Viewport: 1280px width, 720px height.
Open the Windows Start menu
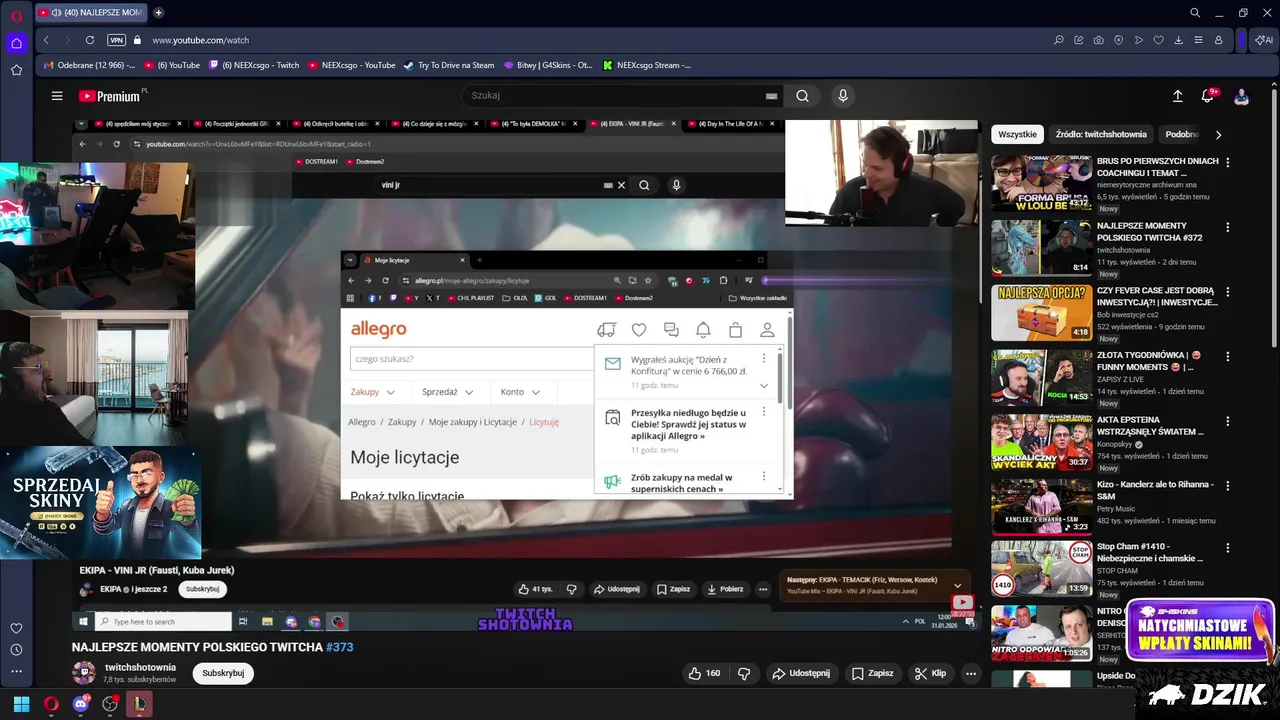(21, 704)
